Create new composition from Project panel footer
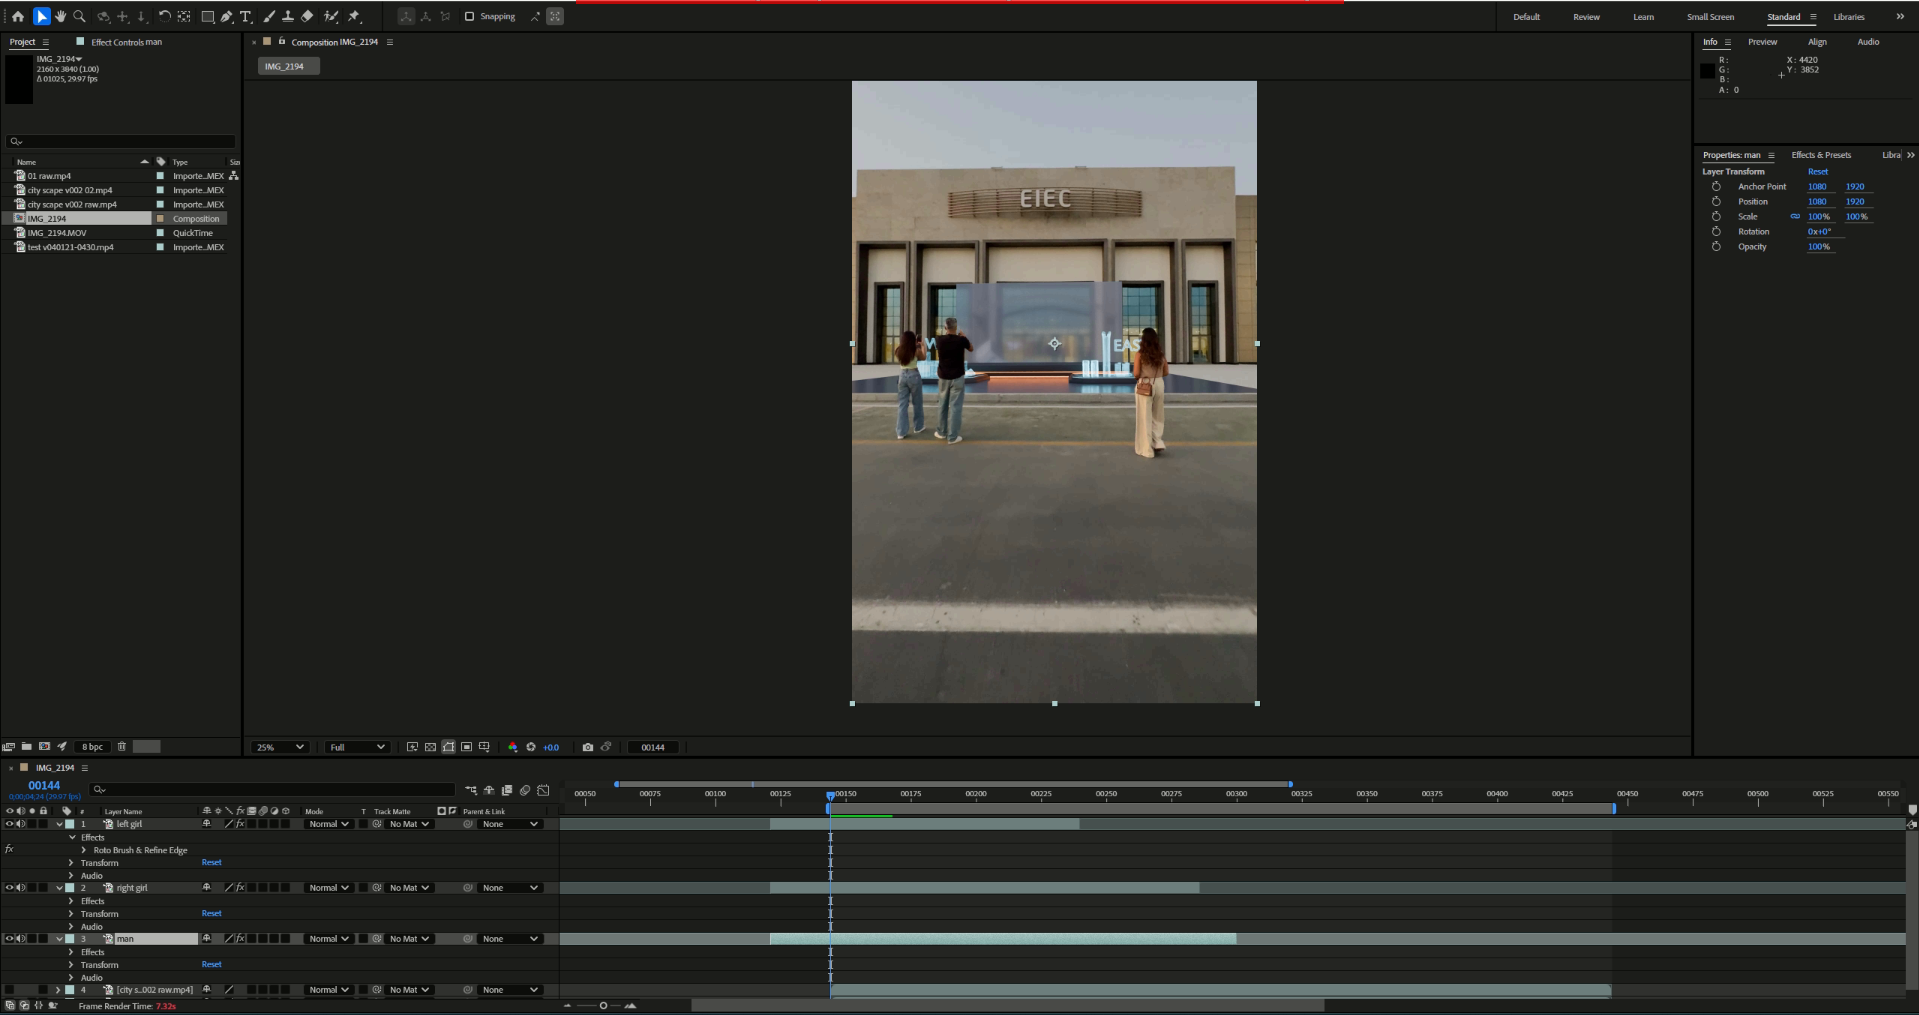This screenshot has width=1919, height=1015. point(44,746)
